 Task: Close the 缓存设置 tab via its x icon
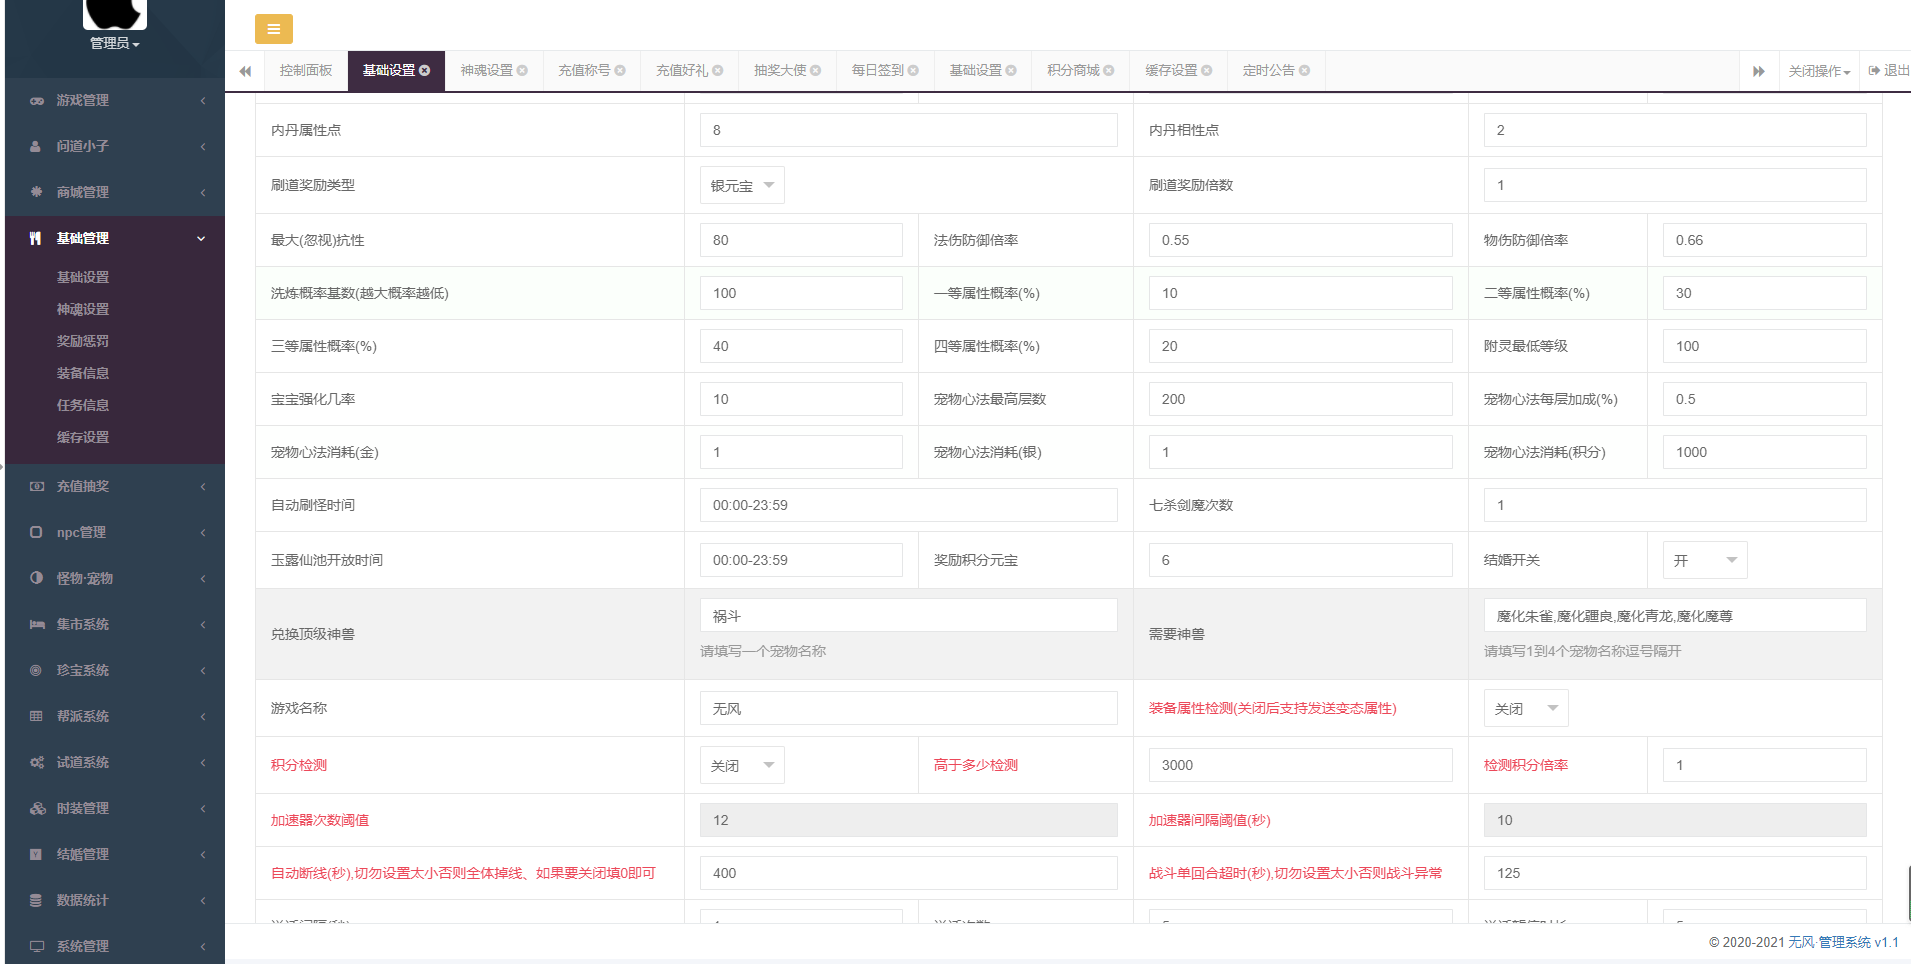pyautogui.click(x=1207, y=70)
